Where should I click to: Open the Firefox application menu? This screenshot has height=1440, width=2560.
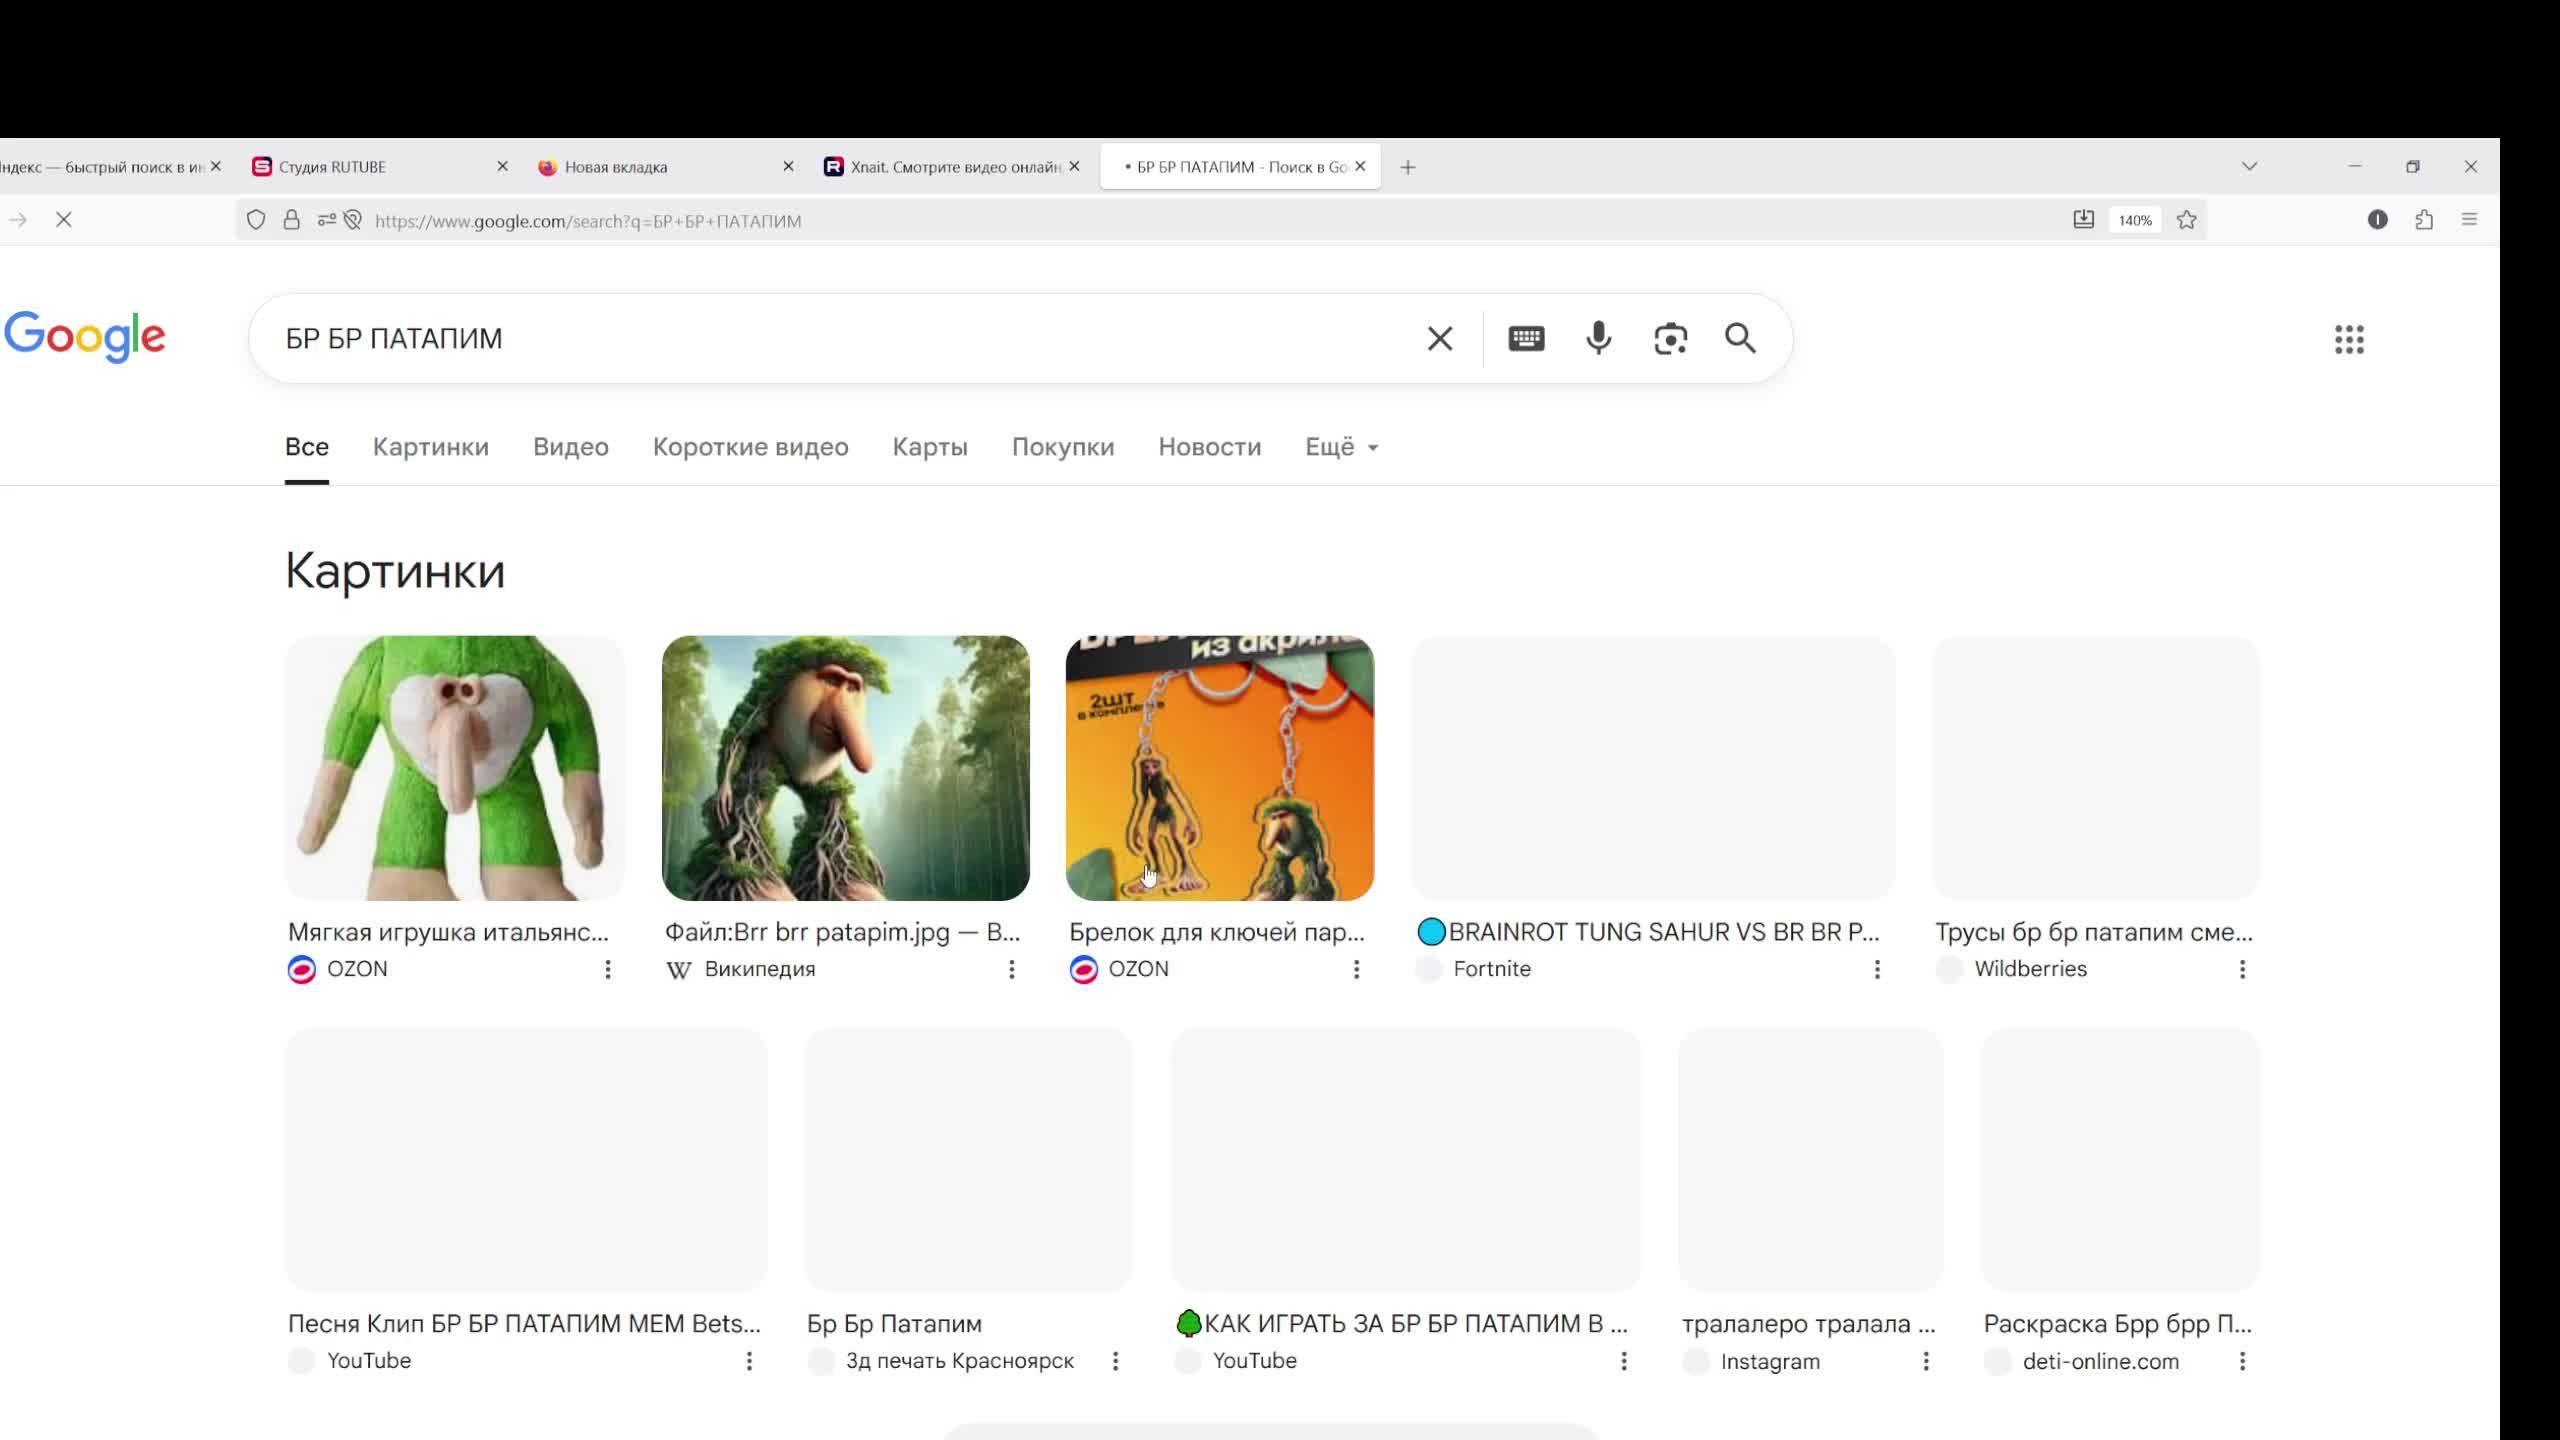[2469, 220]
